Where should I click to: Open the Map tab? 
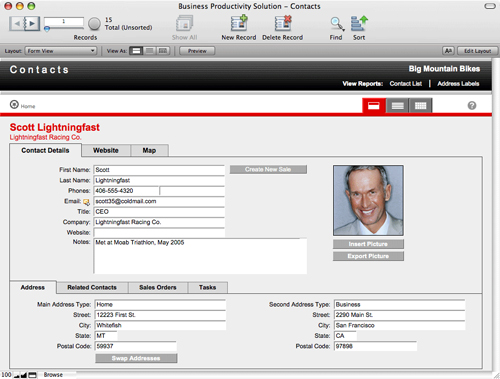click(x=149, y=150)
